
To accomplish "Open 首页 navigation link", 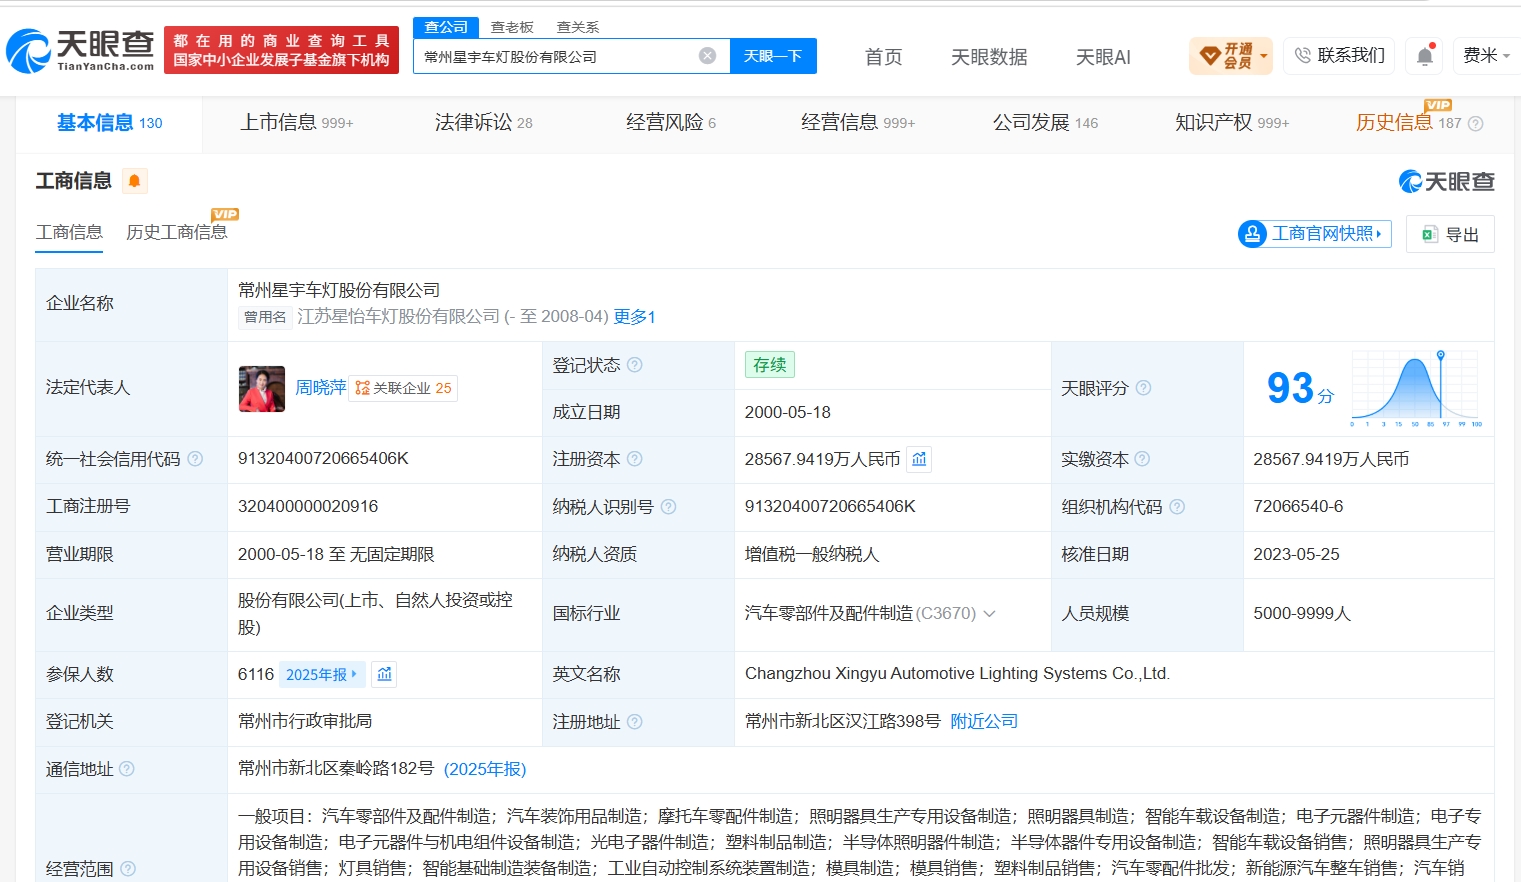I will point(883,57).
